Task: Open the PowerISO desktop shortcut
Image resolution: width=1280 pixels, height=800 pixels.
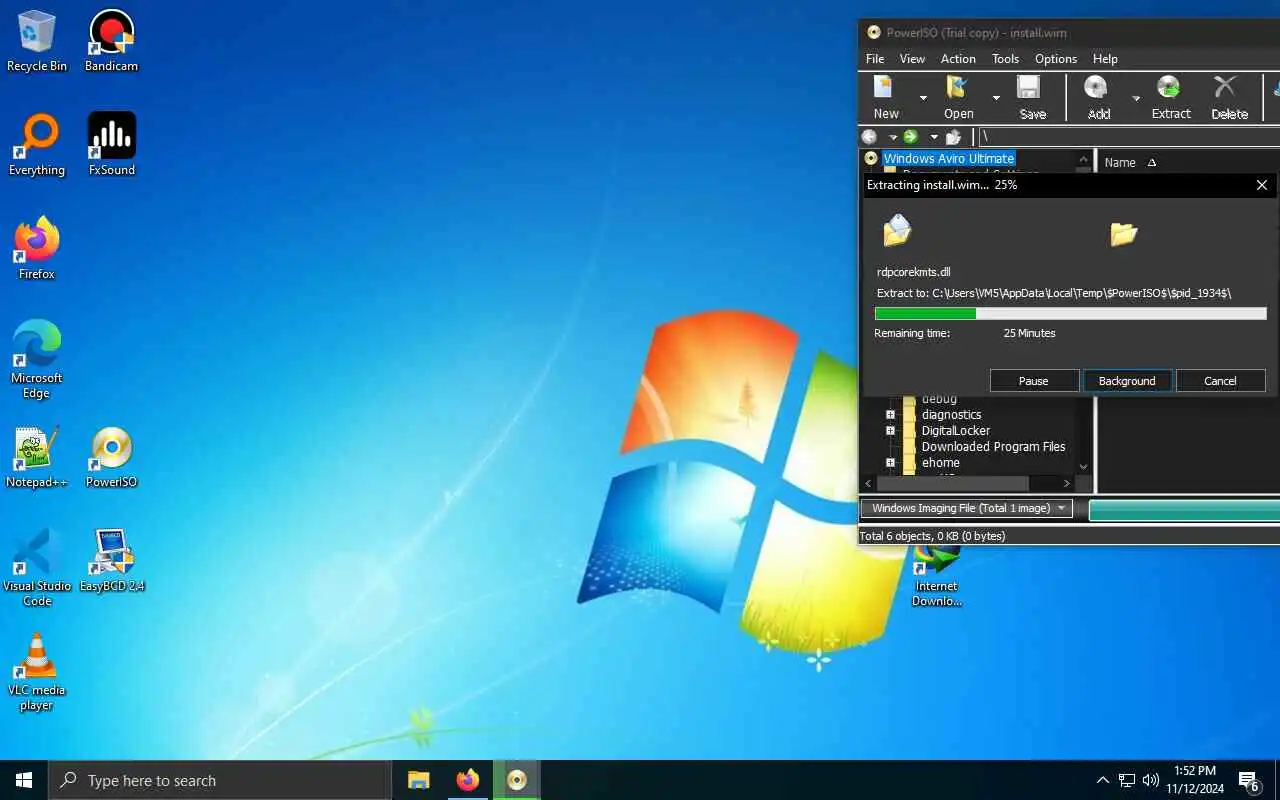Action: (111, 457)
